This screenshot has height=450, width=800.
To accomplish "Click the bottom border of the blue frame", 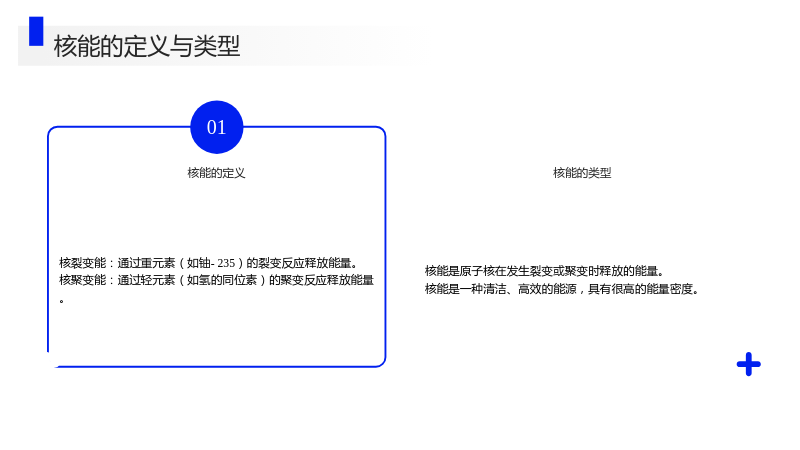I will pos(217,366).
